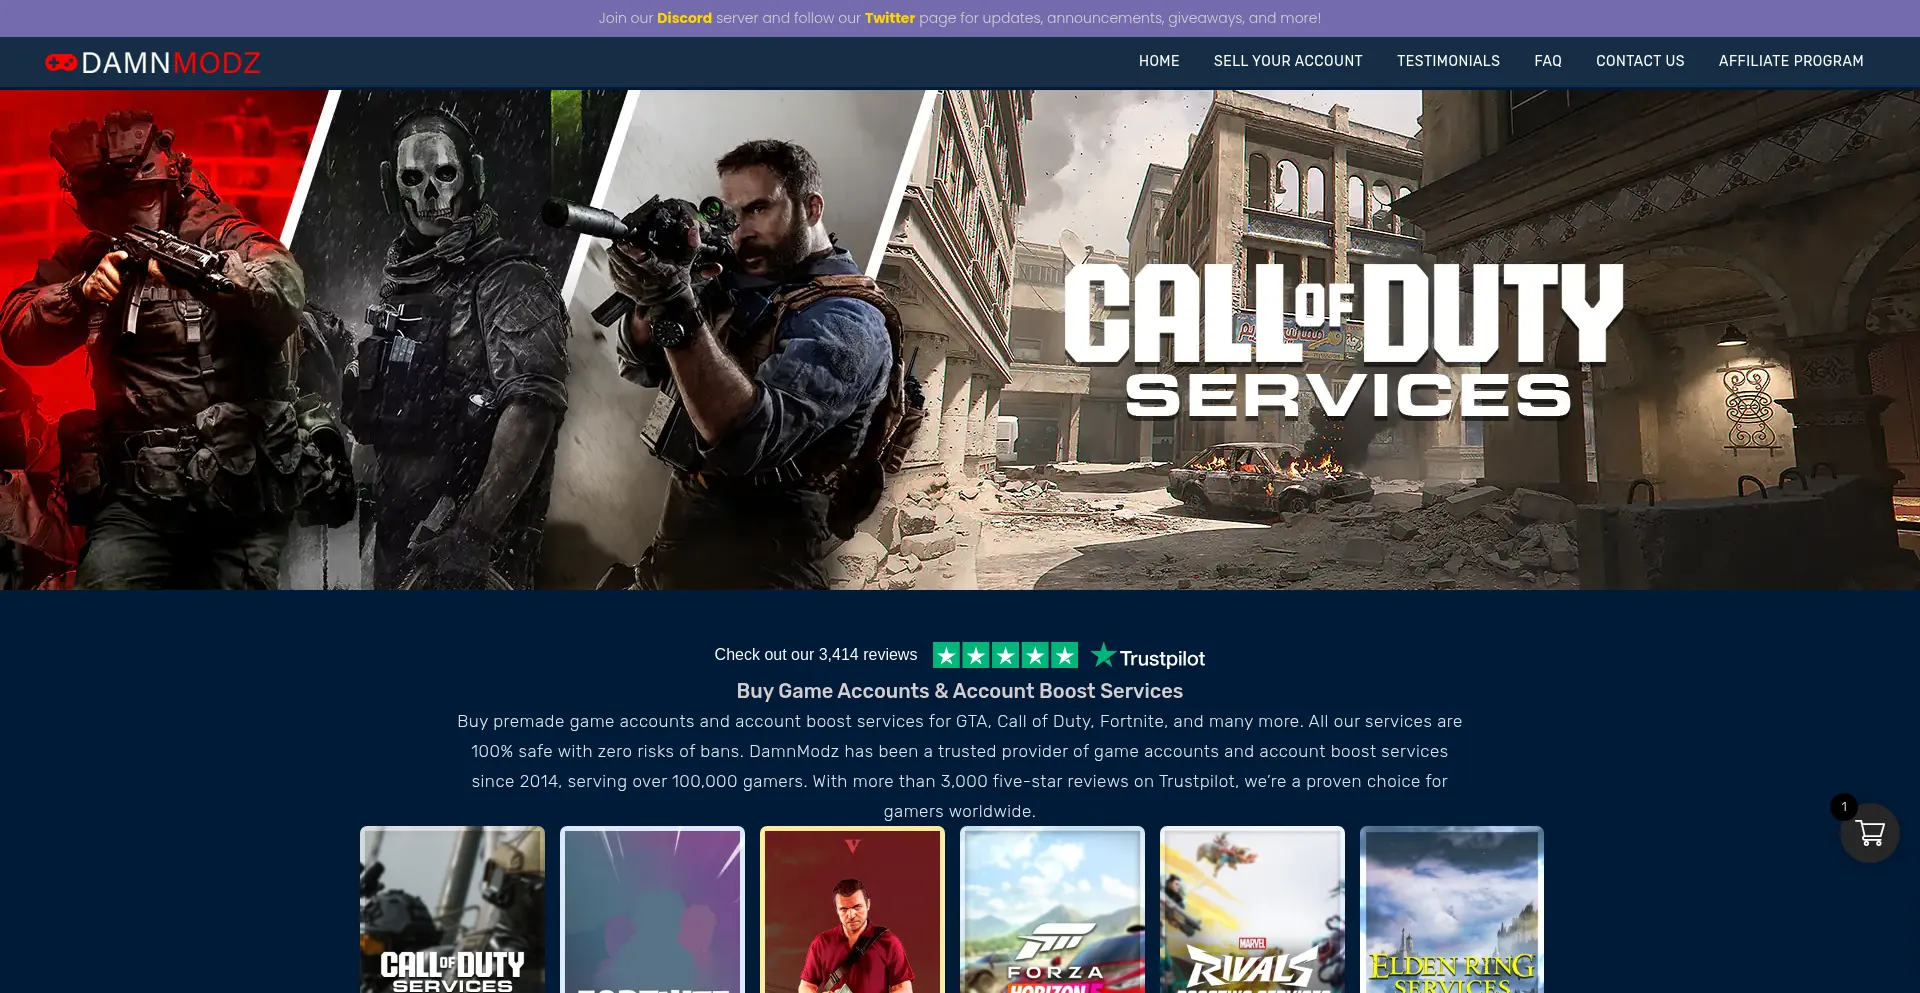Click the red gamepad logo icon
Screen dimensions: 1920x993
coord(61,63)
